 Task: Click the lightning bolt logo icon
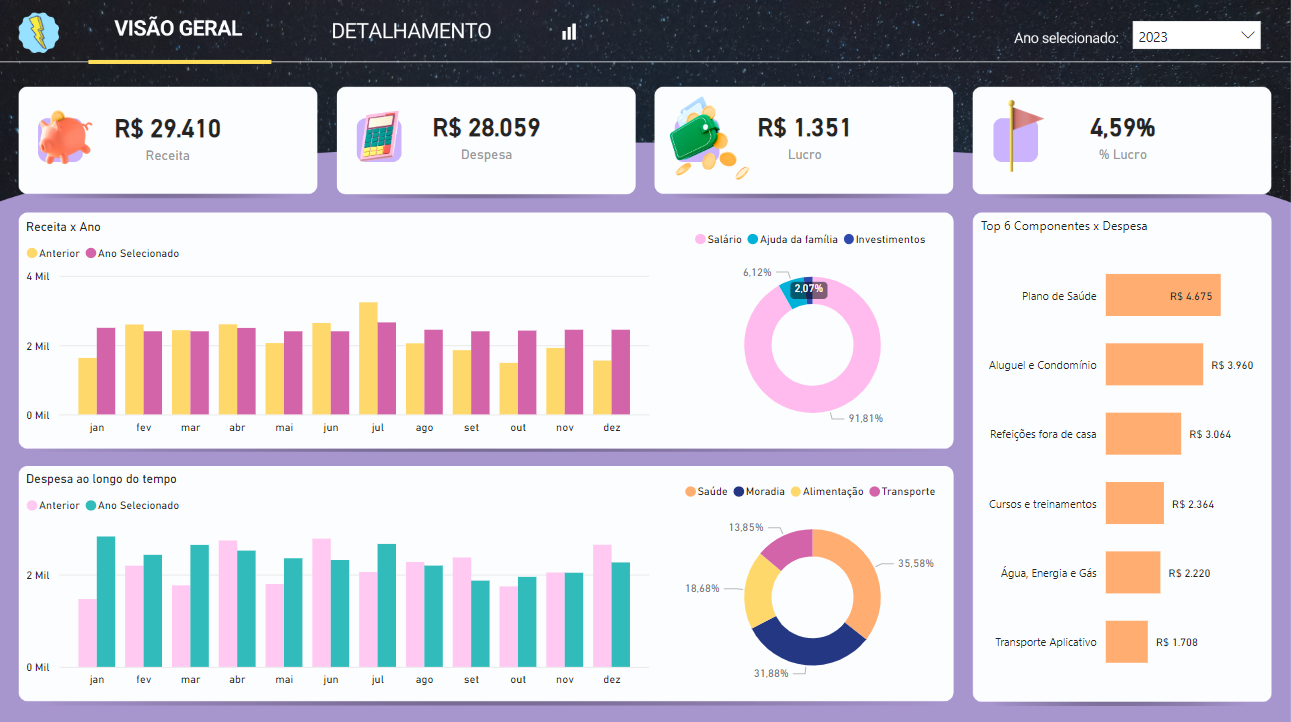39,32
